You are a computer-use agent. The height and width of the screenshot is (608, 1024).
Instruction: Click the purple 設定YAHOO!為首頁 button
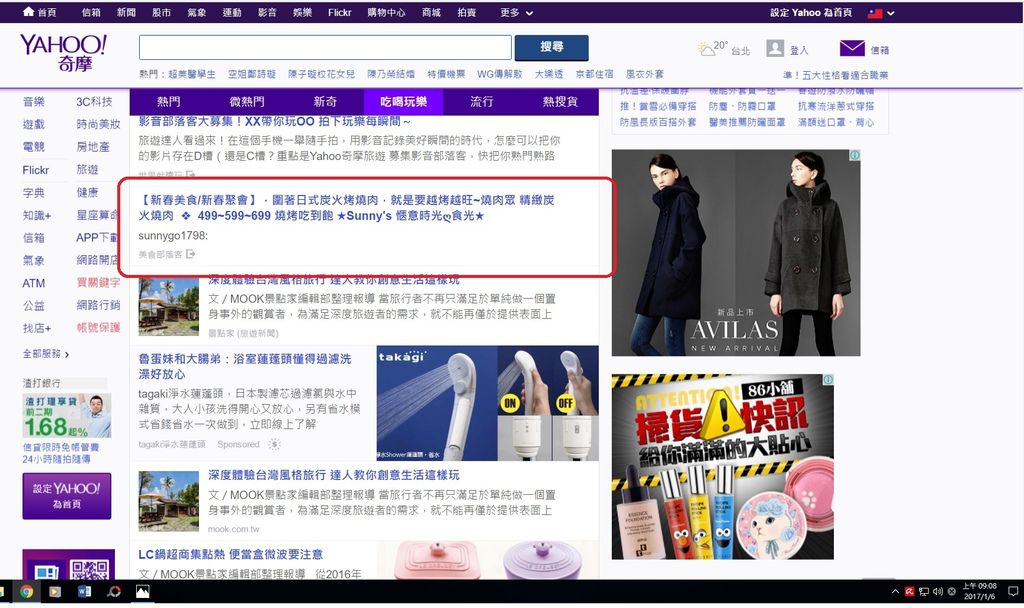point(67,496)
